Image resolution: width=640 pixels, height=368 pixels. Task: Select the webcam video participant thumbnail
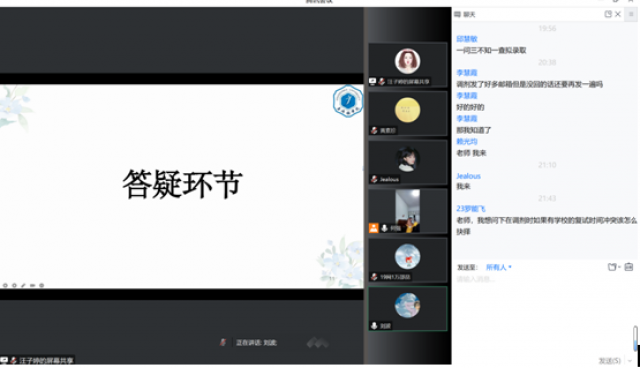click(x=407, y=211)
